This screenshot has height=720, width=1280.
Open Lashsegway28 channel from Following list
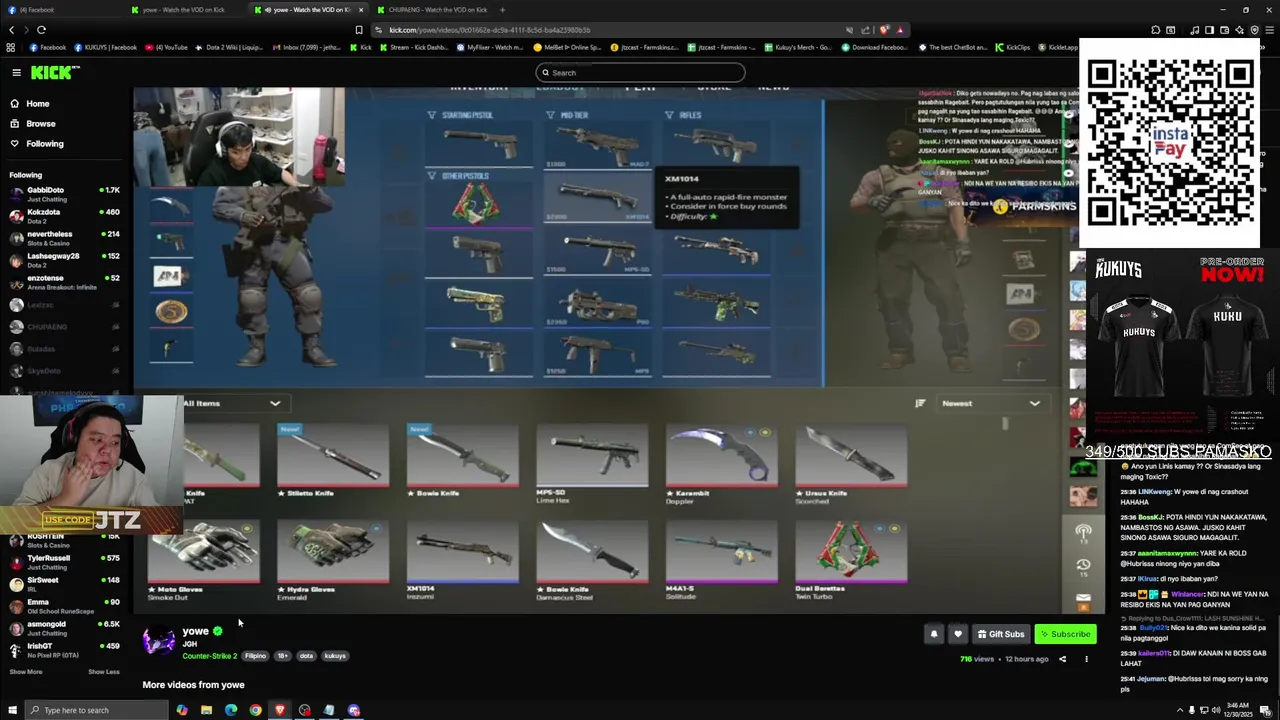point(64,260)
